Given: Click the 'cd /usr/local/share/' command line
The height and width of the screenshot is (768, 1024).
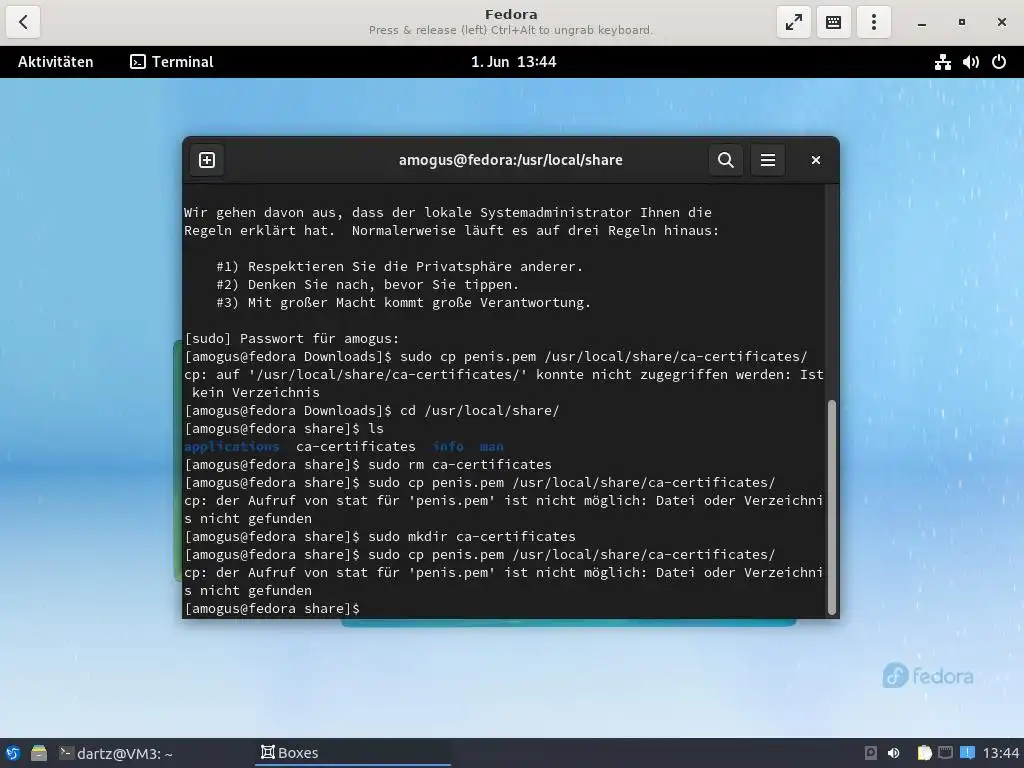Looking at the screenshot, I should click(x=372, y=410).
